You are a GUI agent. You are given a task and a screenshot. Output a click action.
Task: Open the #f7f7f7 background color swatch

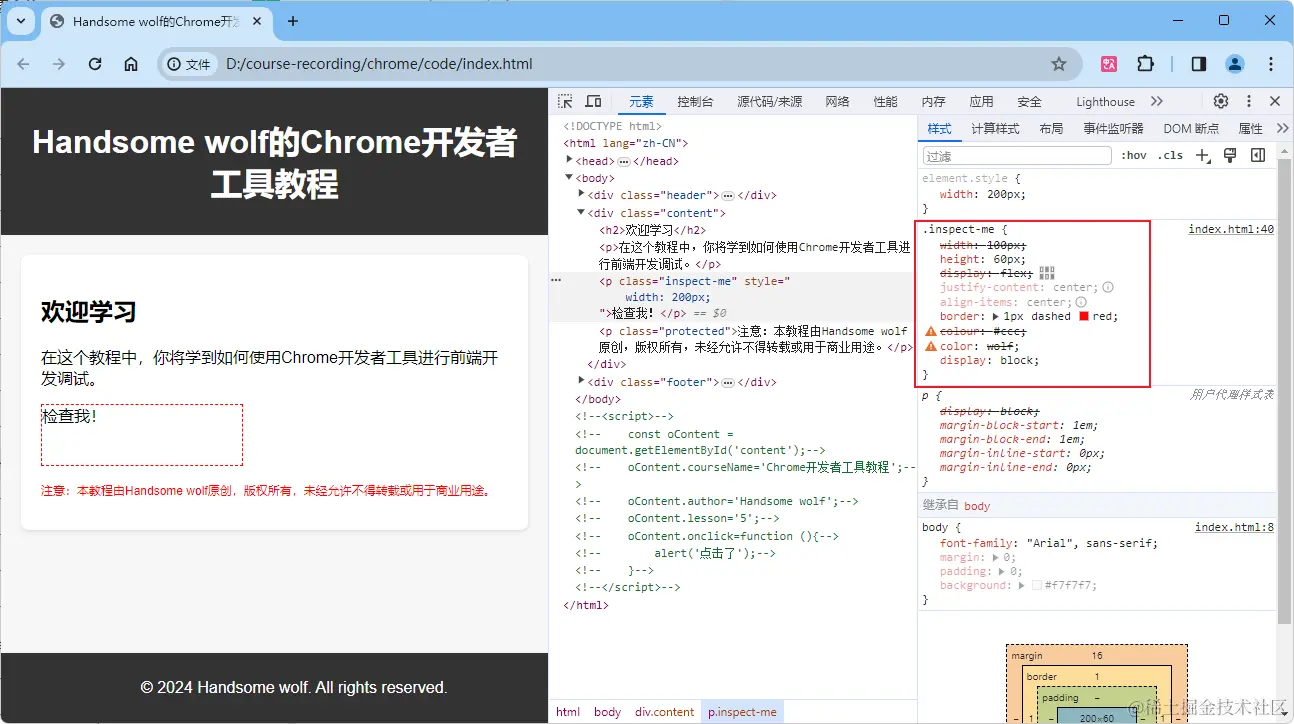1037,585
